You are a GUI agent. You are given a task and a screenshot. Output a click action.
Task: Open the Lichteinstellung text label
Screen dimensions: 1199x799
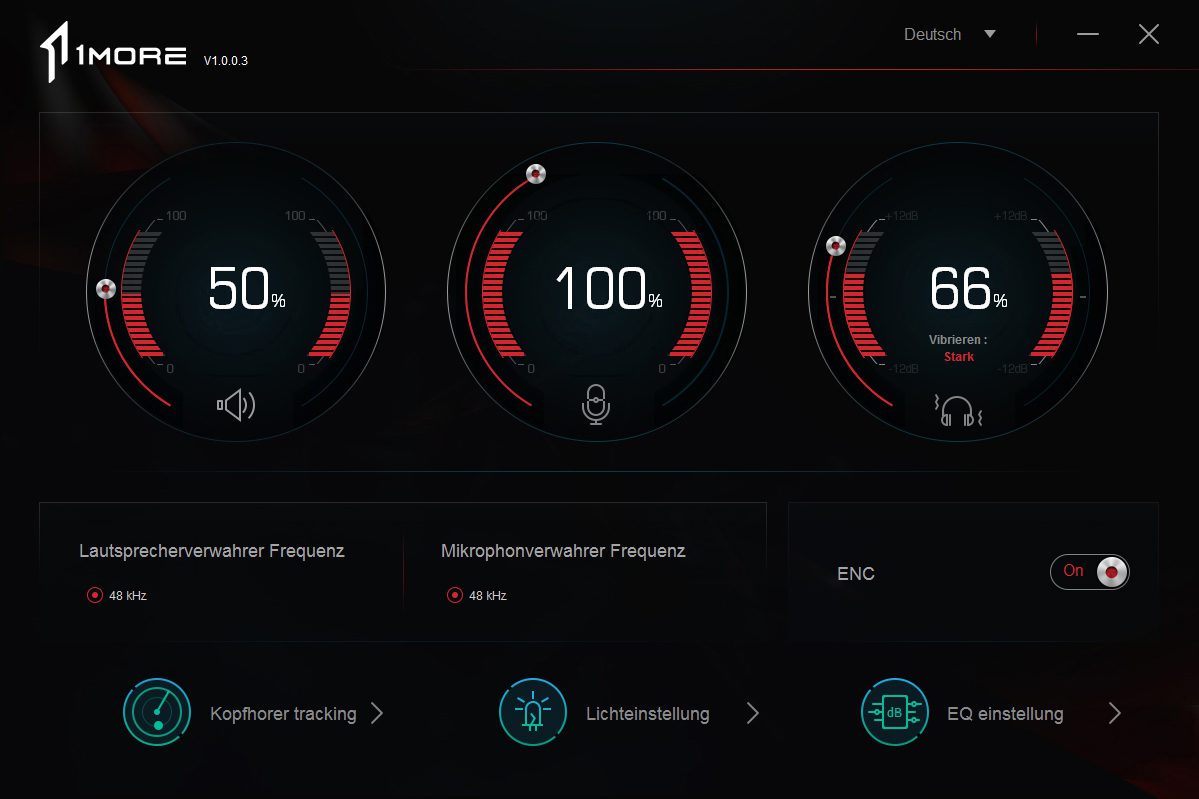coord(647,714)
